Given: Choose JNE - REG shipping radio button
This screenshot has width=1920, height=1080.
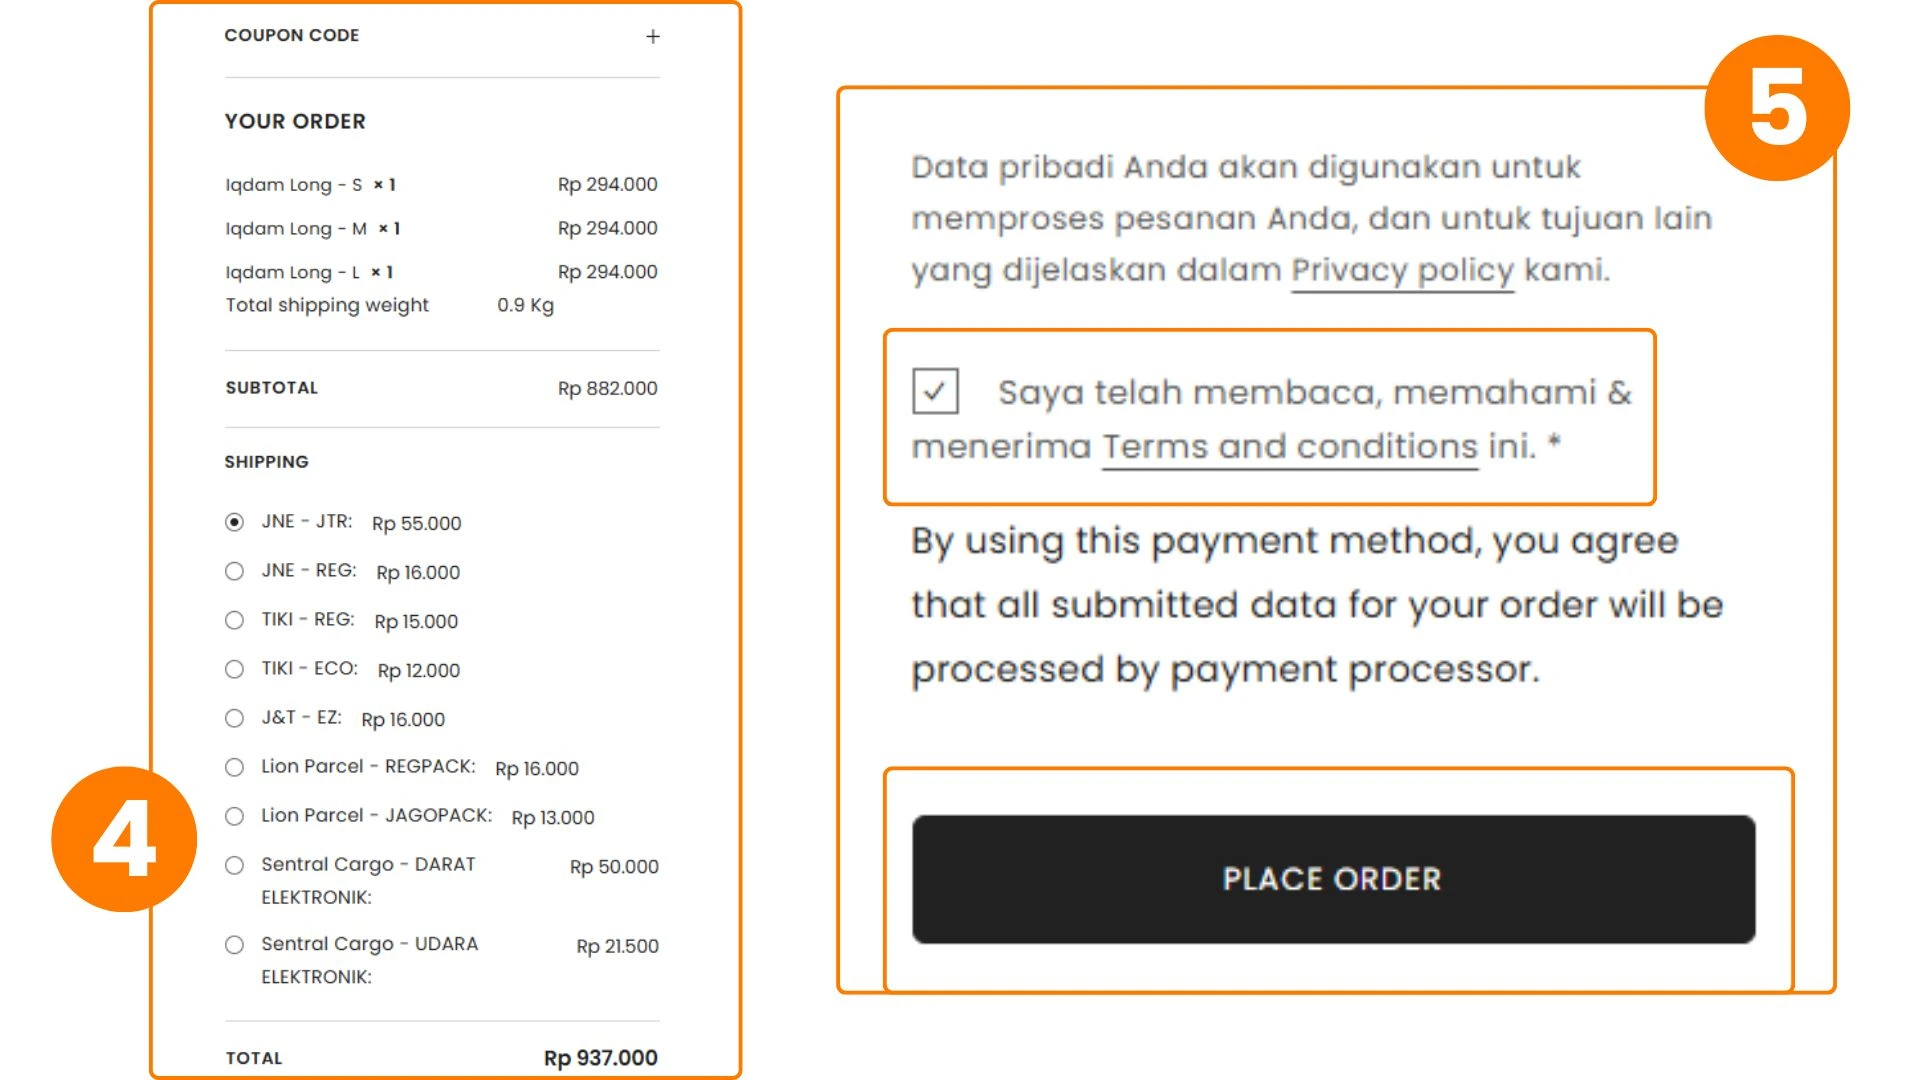Looking at the screenshot, I should coord(234,571).
